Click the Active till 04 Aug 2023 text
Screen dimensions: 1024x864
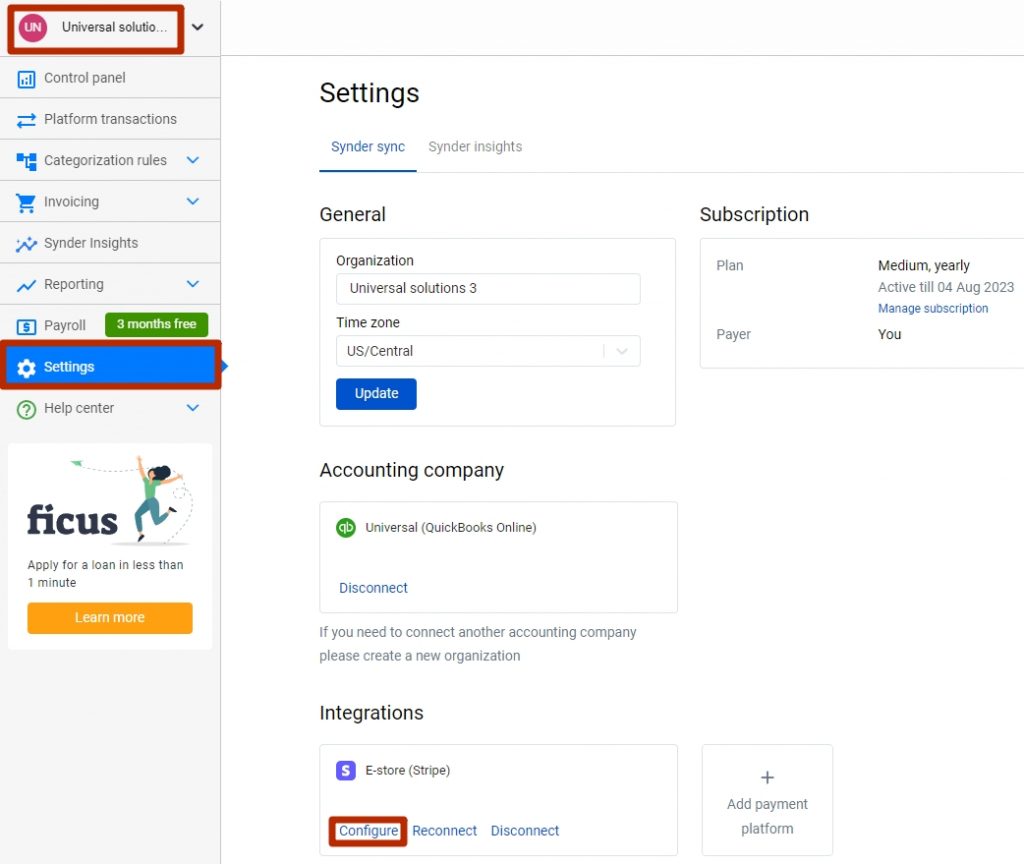coord(946,287)
